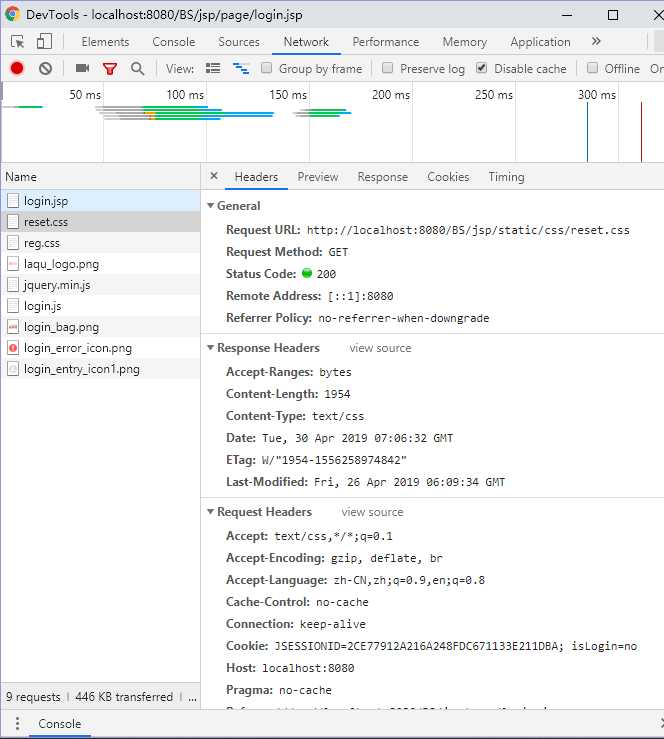This screenshot has width=664, height=739.
Task: Enable Group by frame checkbox
Action: click(x=266, y=68)
